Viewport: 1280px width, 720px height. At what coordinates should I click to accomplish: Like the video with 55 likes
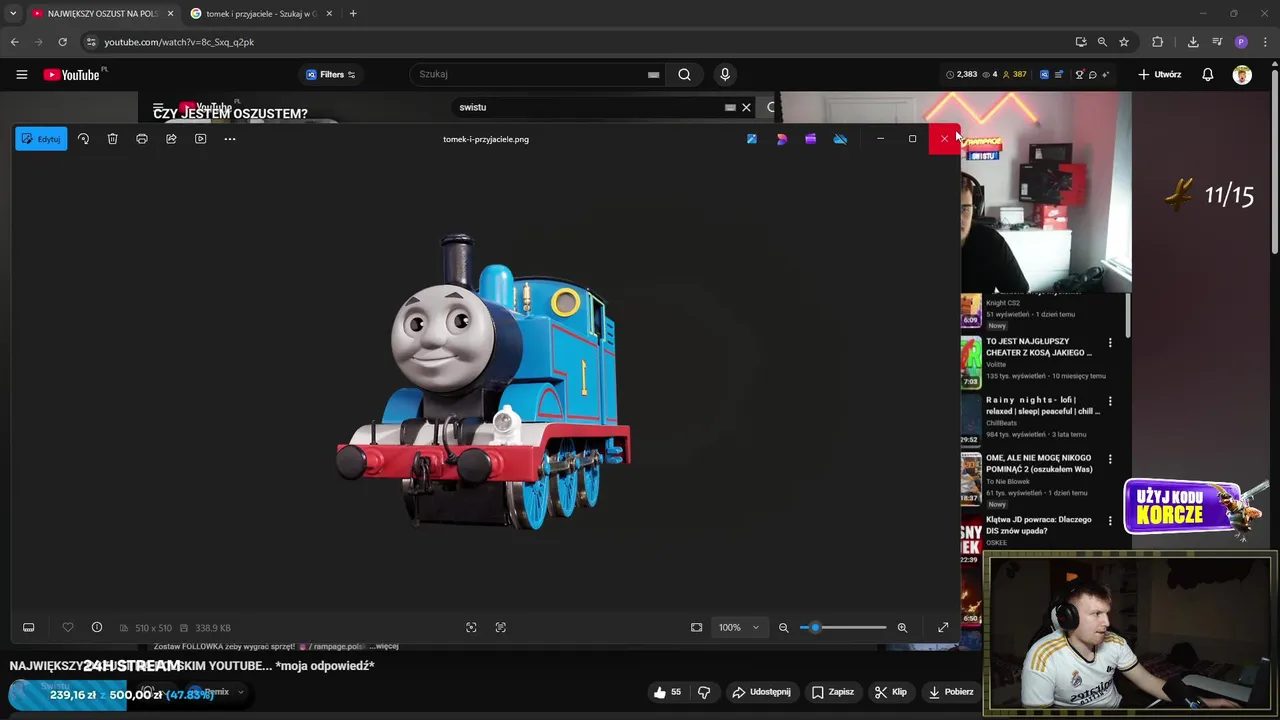point(667,692)
